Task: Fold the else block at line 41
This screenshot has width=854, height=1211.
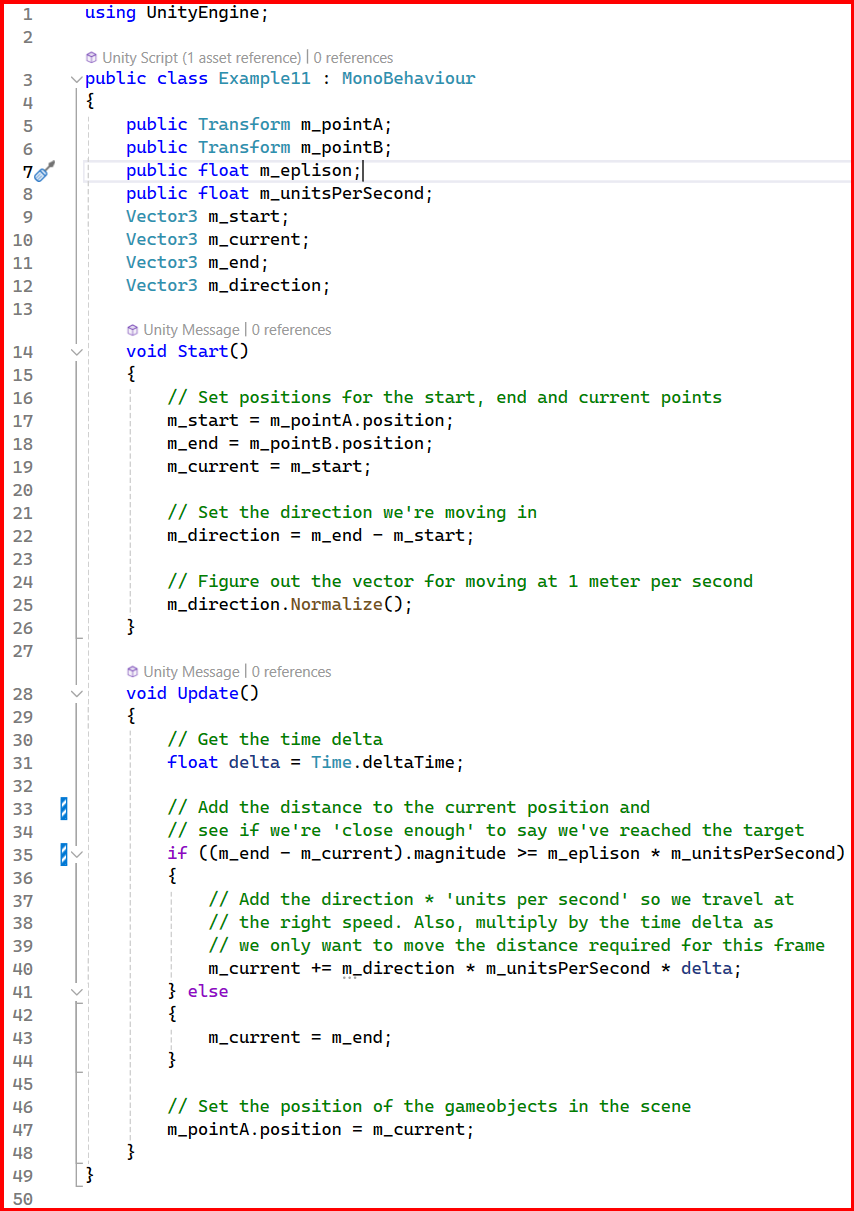Action: point(77,992)
